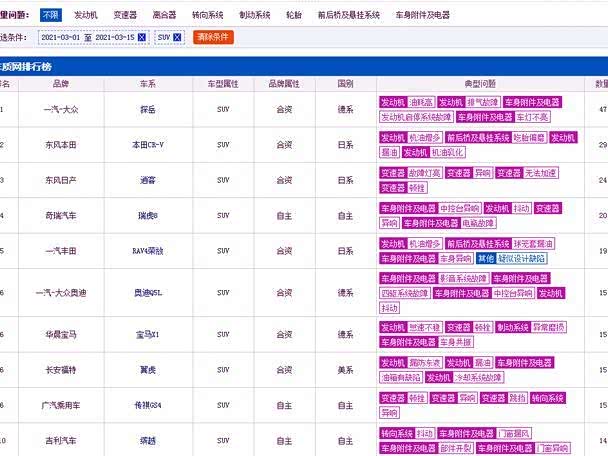Image resolution: width=608 pixels, height=456 pixels.
Task: Open the 一汽-大众 brand link
Action: click(x=61, y=109)
